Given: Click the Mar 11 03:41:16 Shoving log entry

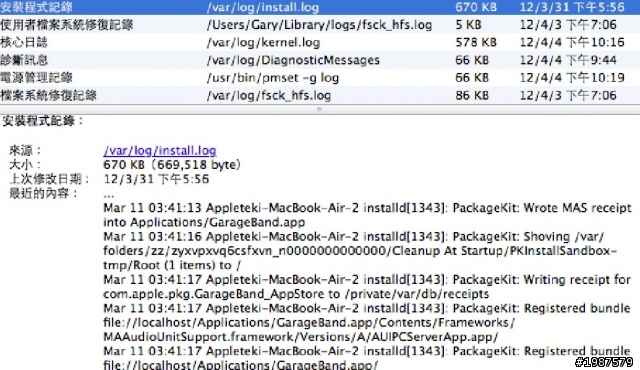Looking at the screenshot, I should (x=360, y=251).
